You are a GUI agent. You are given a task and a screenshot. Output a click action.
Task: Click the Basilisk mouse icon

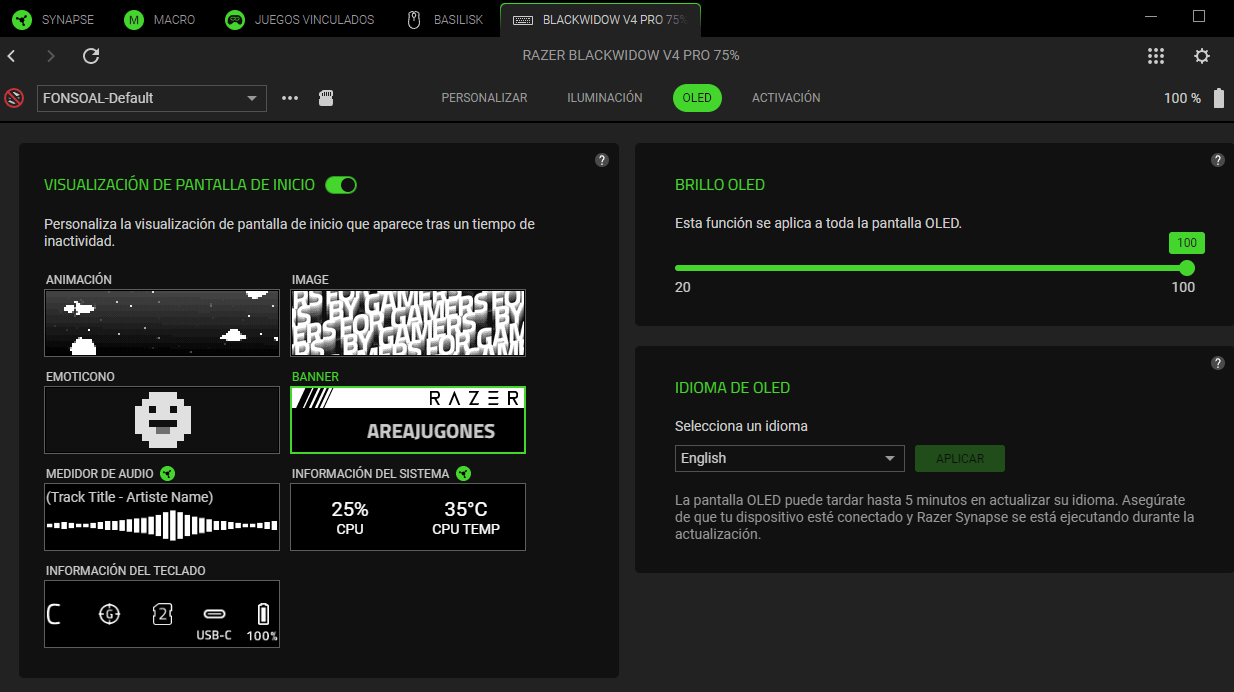(x=414, y=20)
